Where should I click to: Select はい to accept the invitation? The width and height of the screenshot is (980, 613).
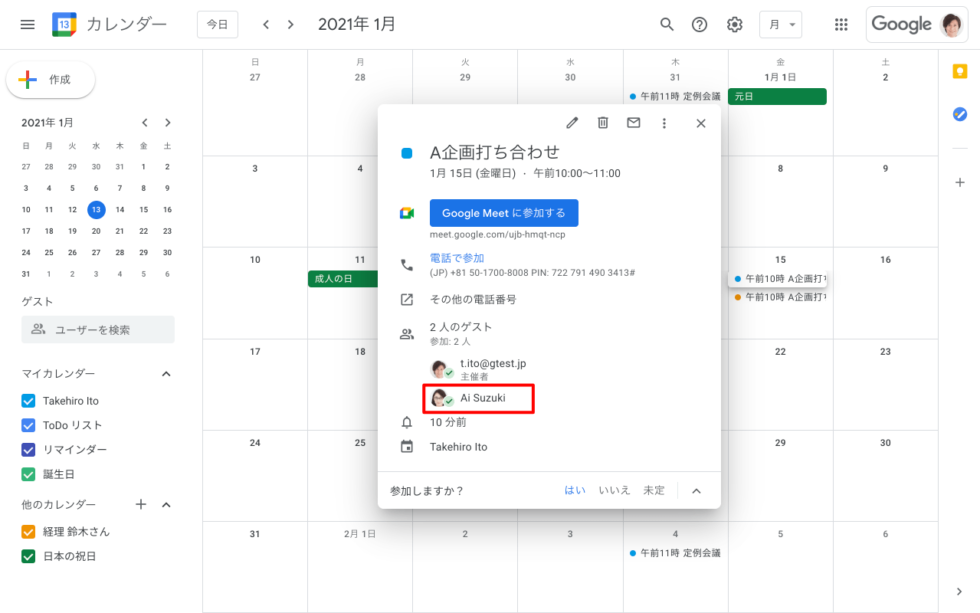(x=575, y=491)
